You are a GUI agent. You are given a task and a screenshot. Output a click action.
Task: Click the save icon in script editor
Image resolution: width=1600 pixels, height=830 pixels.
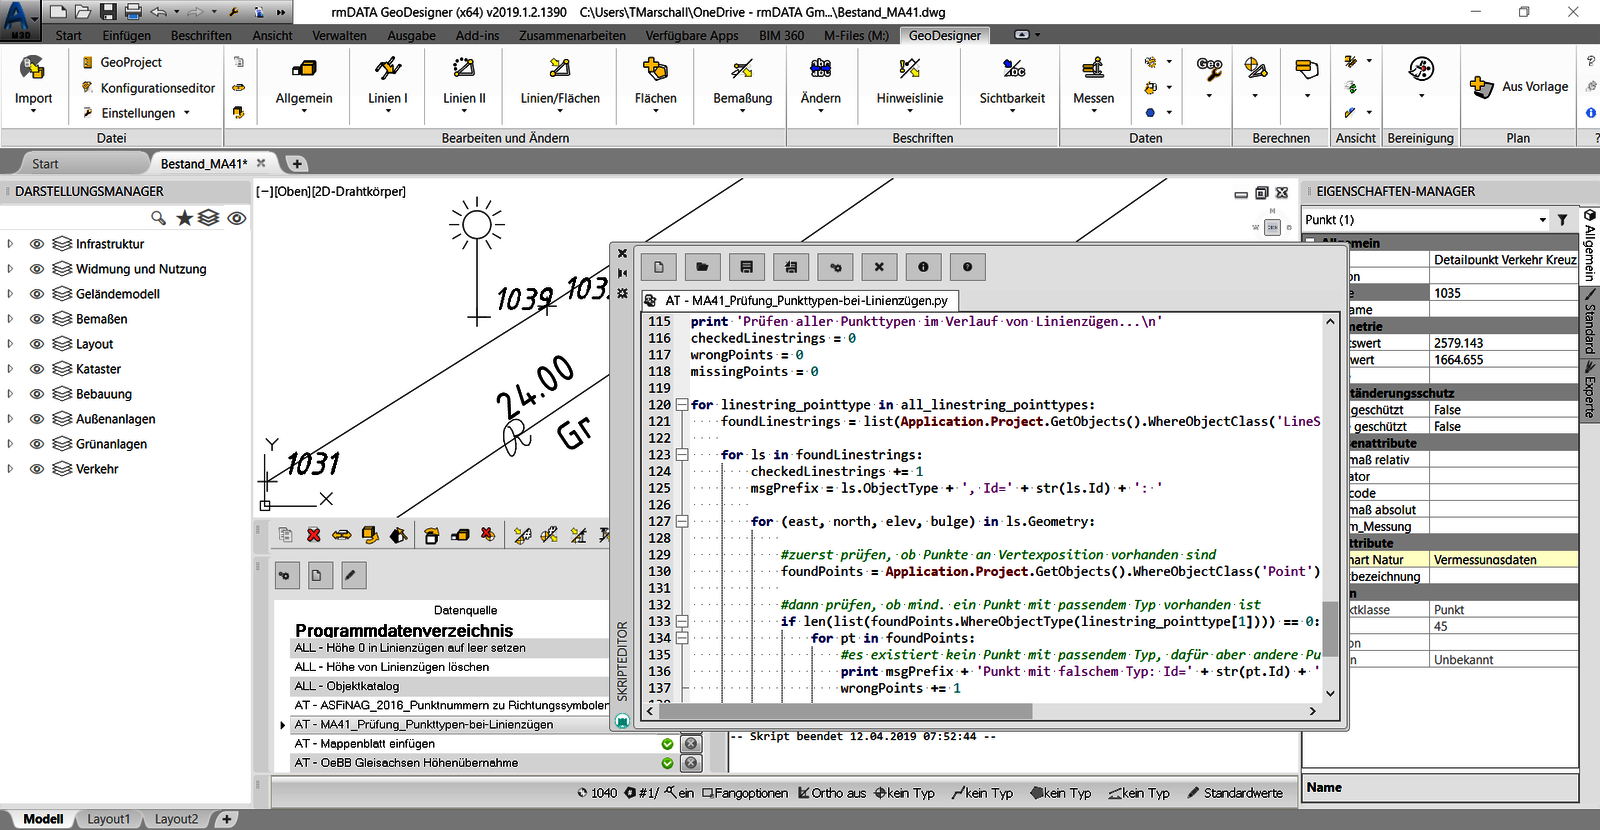[x=746, y=267]
